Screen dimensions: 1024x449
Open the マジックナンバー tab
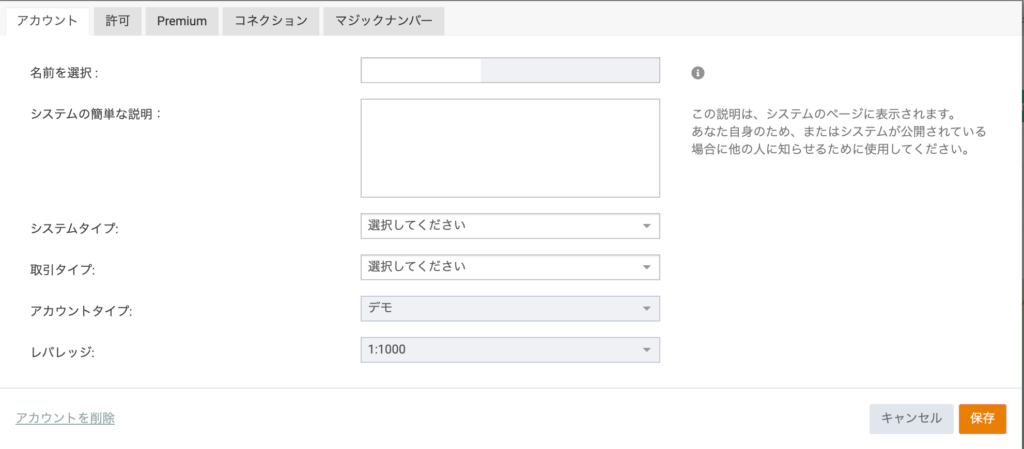[384, 21]
